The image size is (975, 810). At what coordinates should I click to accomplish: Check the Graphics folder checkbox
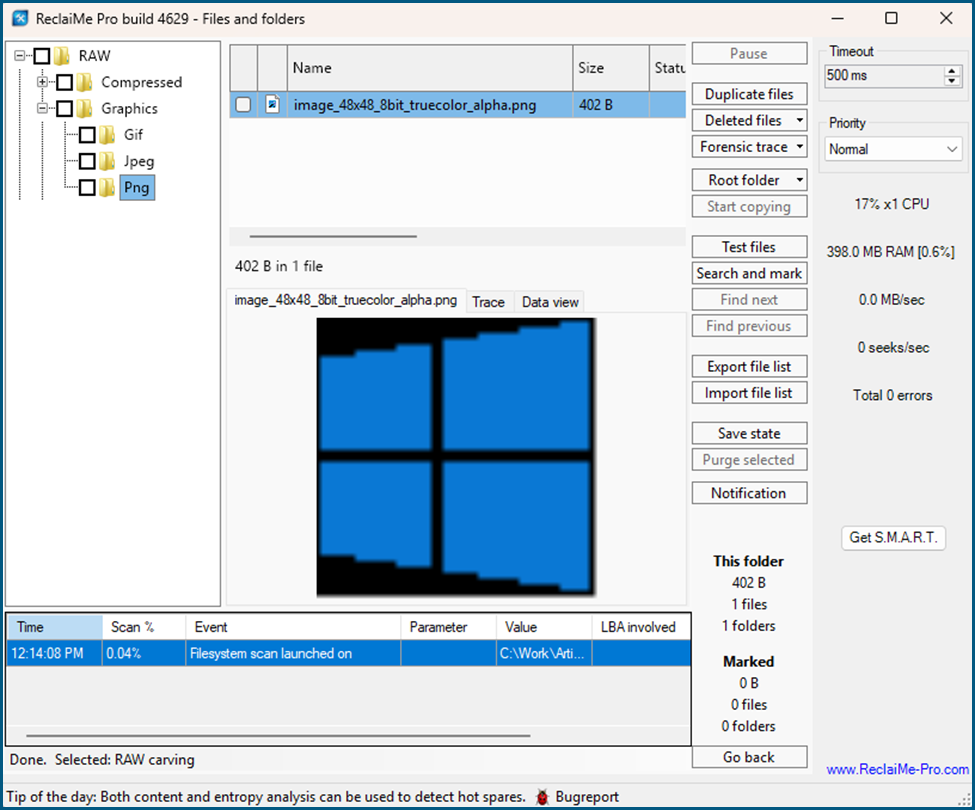pyautogui.click(x=65, y=109)
